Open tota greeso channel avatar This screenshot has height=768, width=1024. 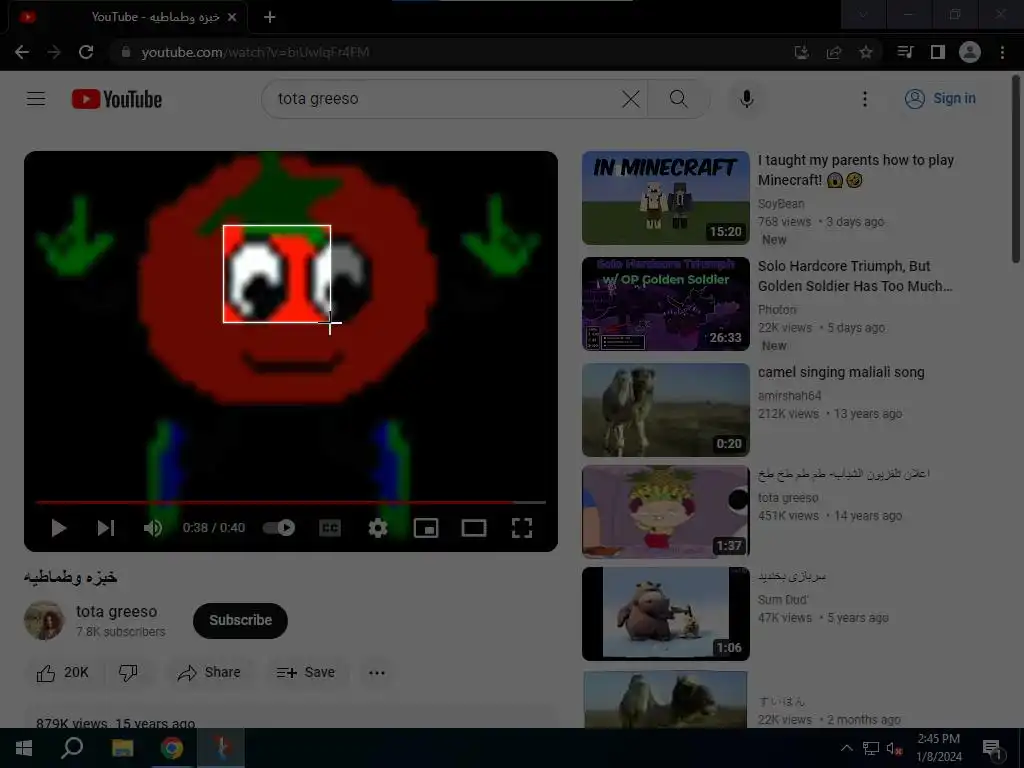[x=44, y=620]
